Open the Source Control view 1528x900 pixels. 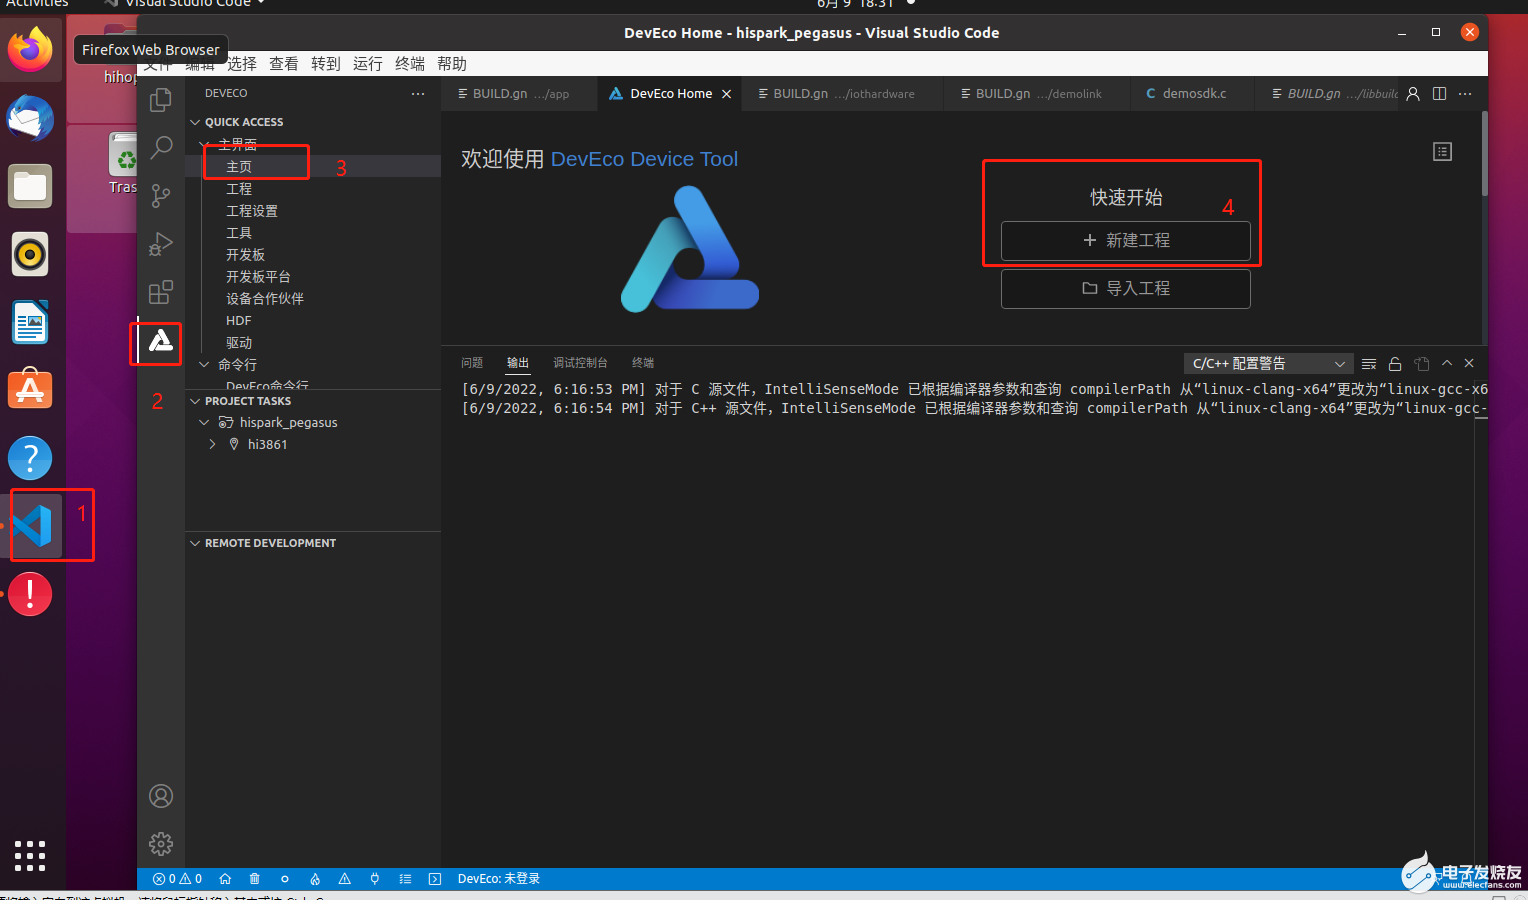(x=160, y=196)
